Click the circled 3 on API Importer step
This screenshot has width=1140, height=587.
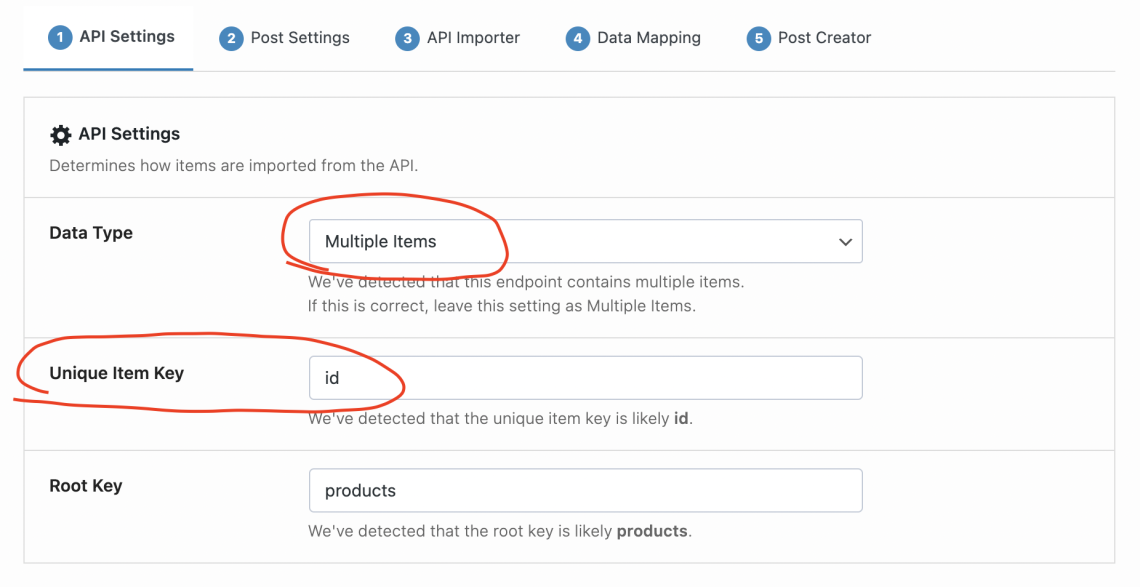(x=406, y=38)
